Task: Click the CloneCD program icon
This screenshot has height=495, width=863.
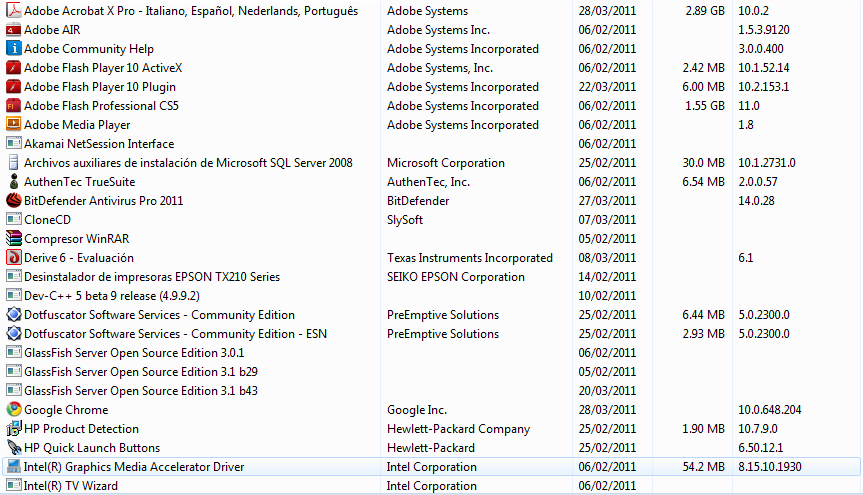Action: coord(14,220)
